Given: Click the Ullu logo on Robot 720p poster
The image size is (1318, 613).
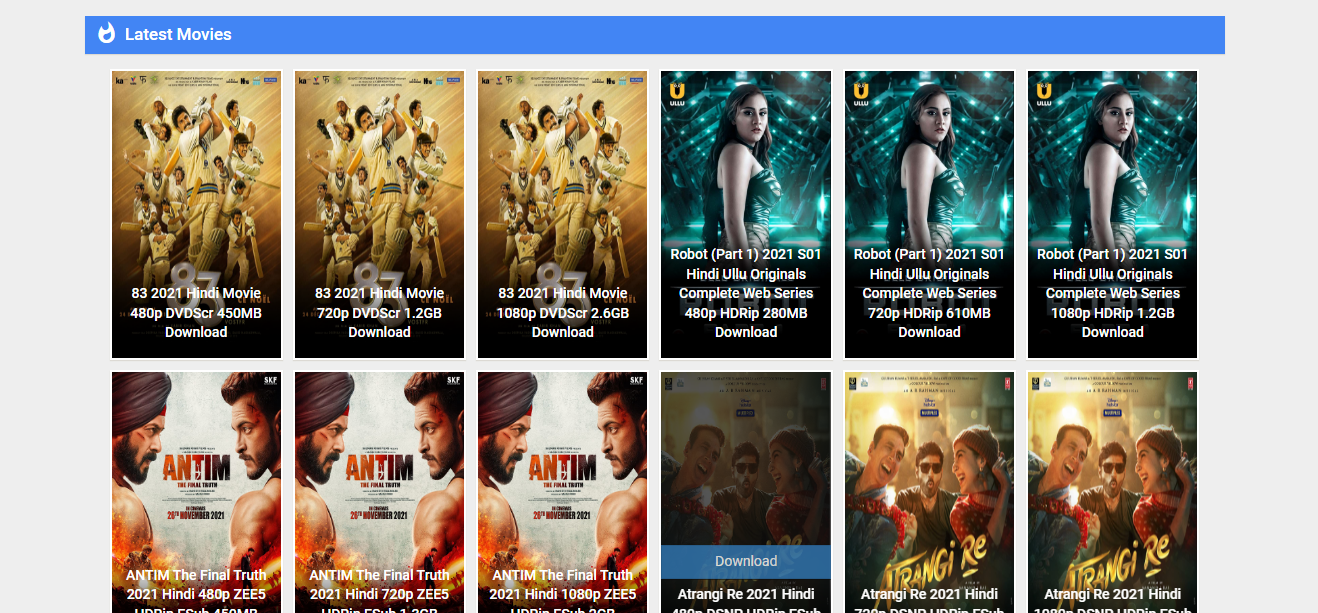Looking at the screenshot, I should pyautogui.click(x=860, y=93).
